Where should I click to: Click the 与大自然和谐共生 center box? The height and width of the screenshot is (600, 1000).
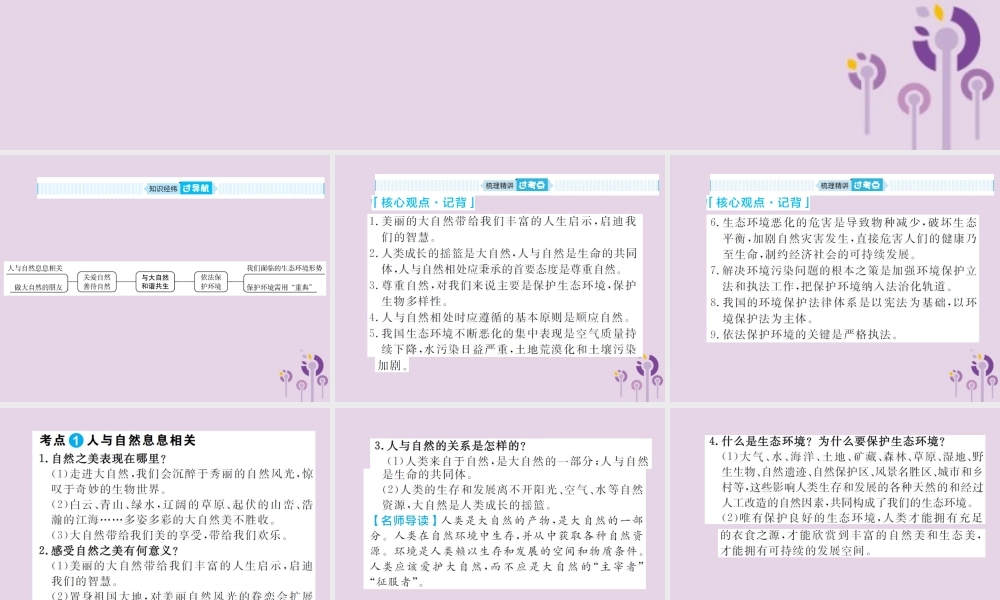pyautogui.click(x=155, y=282)
